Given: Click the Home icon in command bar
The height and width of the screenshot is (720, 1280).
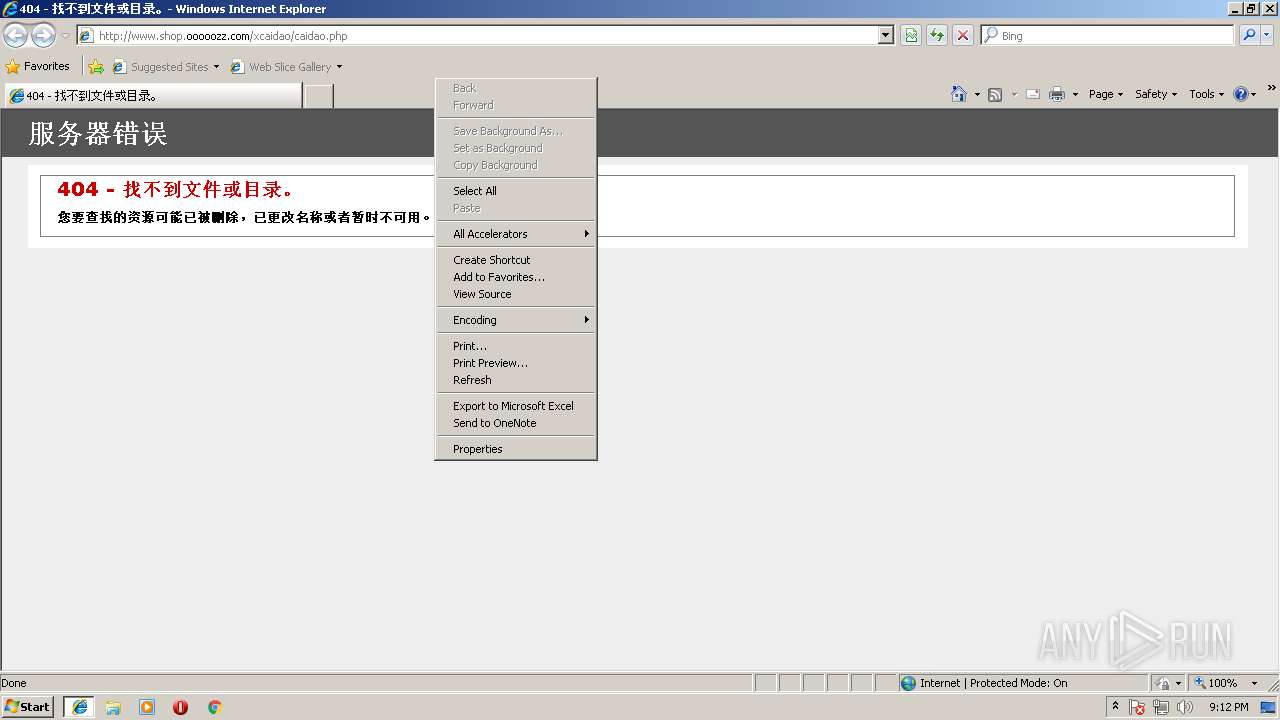Looking at the screenshot, I should [x=959, y=94].
